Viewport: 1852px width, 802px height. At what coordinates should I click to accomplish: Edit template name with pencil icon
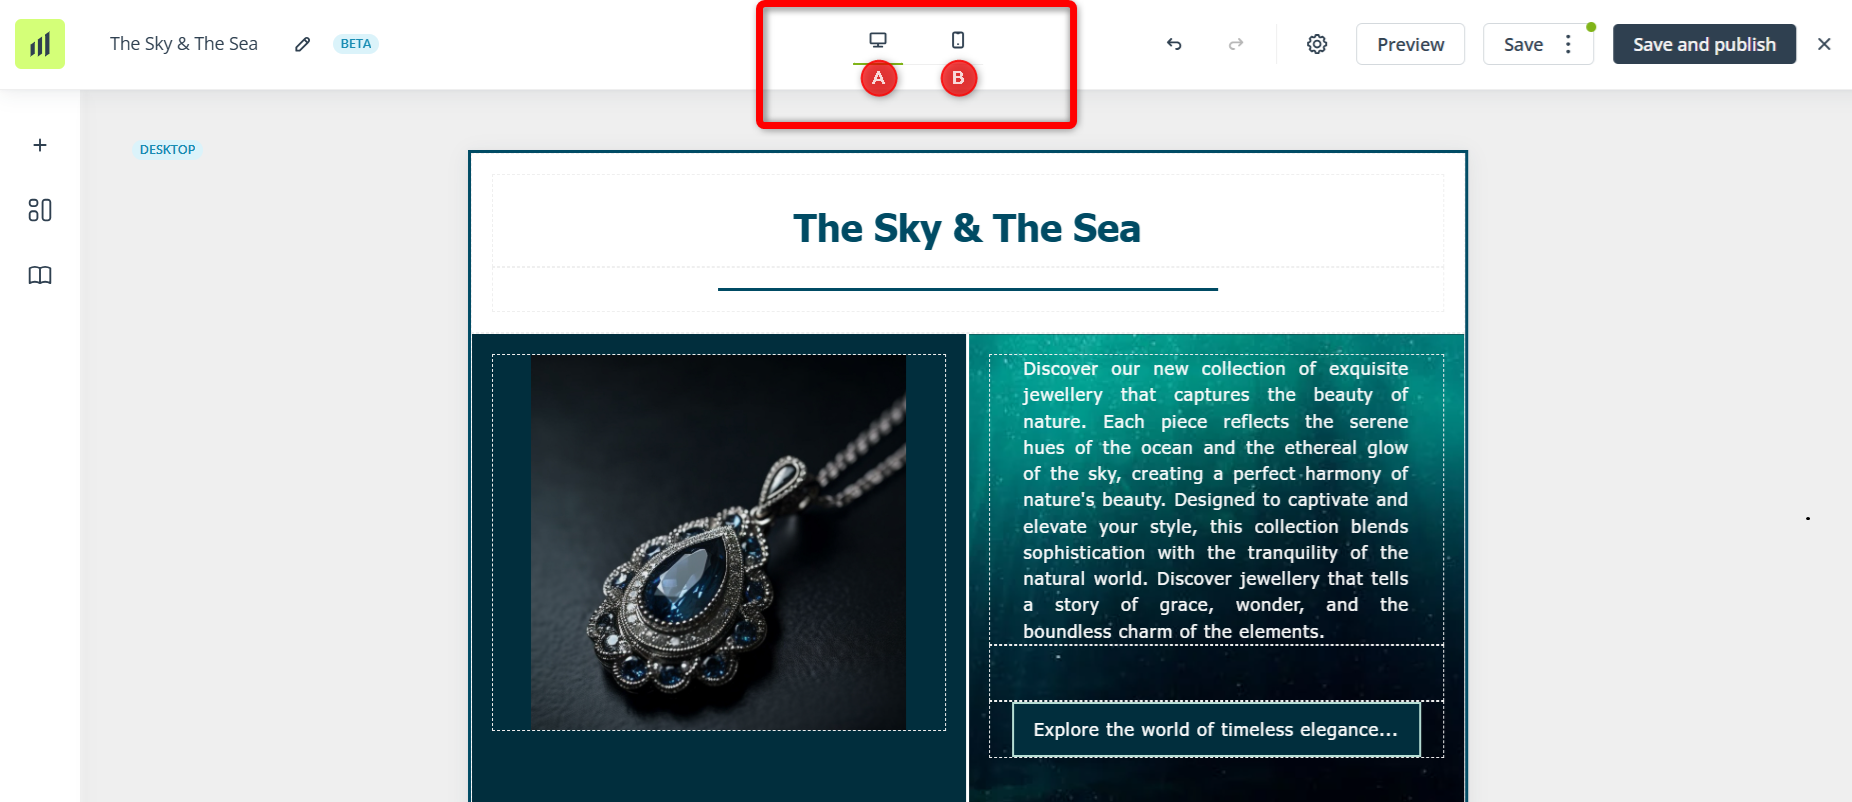pyautogui.click(x=302, y=44)
